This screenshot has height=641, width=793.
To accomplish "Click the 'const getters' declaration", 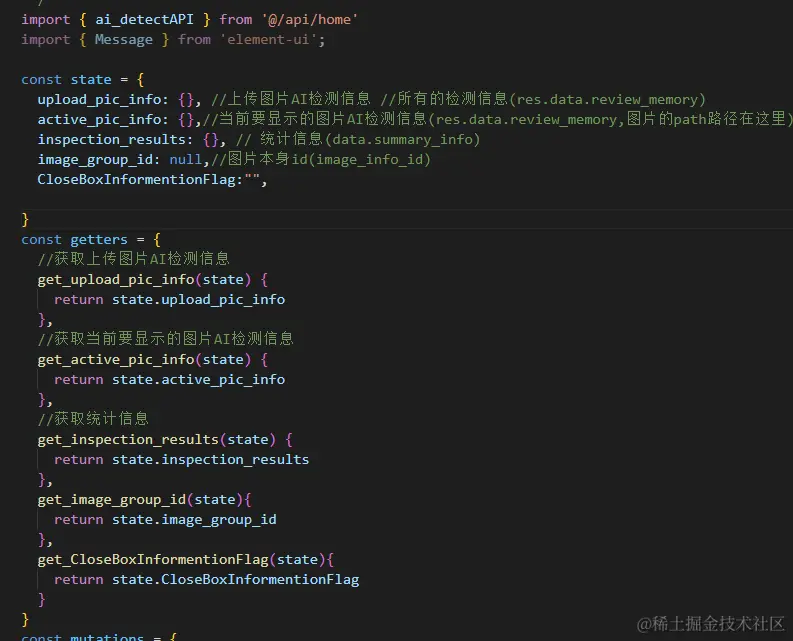I will pyautogui.click(x=74, y=239).
